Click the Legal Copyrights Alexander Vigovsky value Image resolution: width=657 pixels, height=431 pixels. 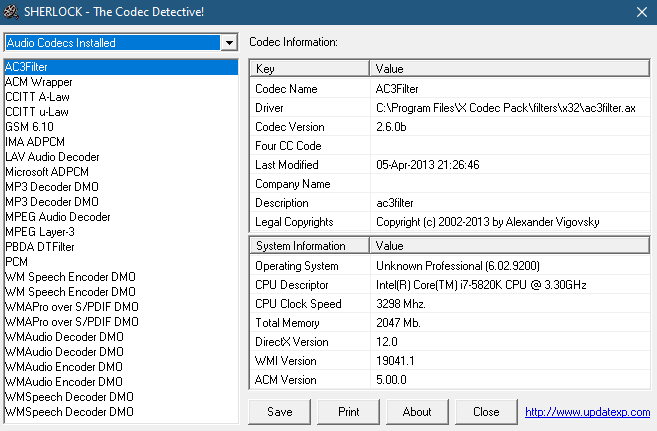coord(488,222)
